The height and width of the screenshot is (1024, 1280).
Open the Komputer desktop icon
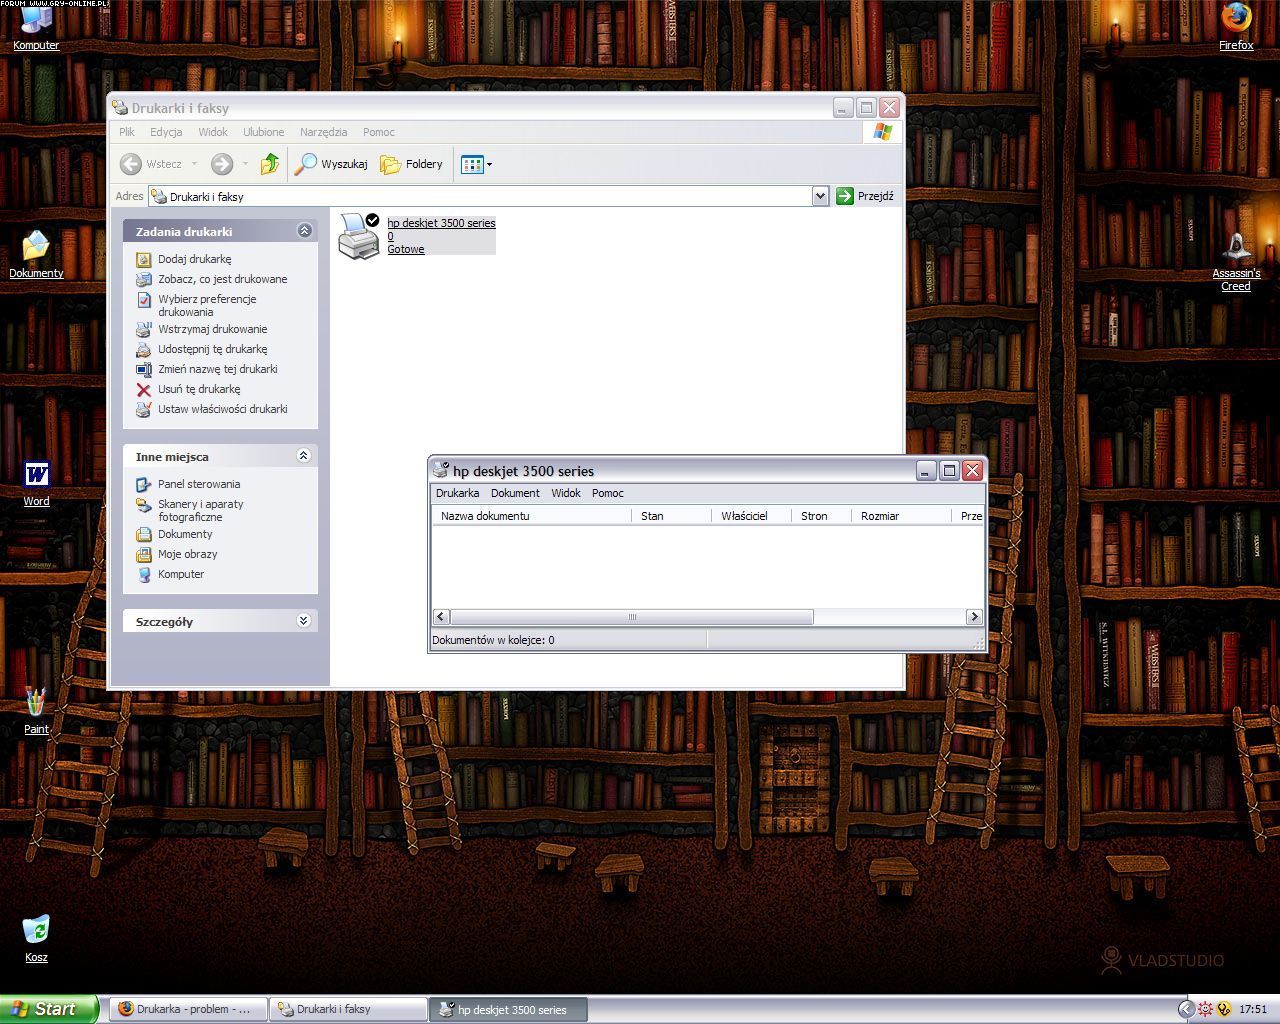point(36,27)
